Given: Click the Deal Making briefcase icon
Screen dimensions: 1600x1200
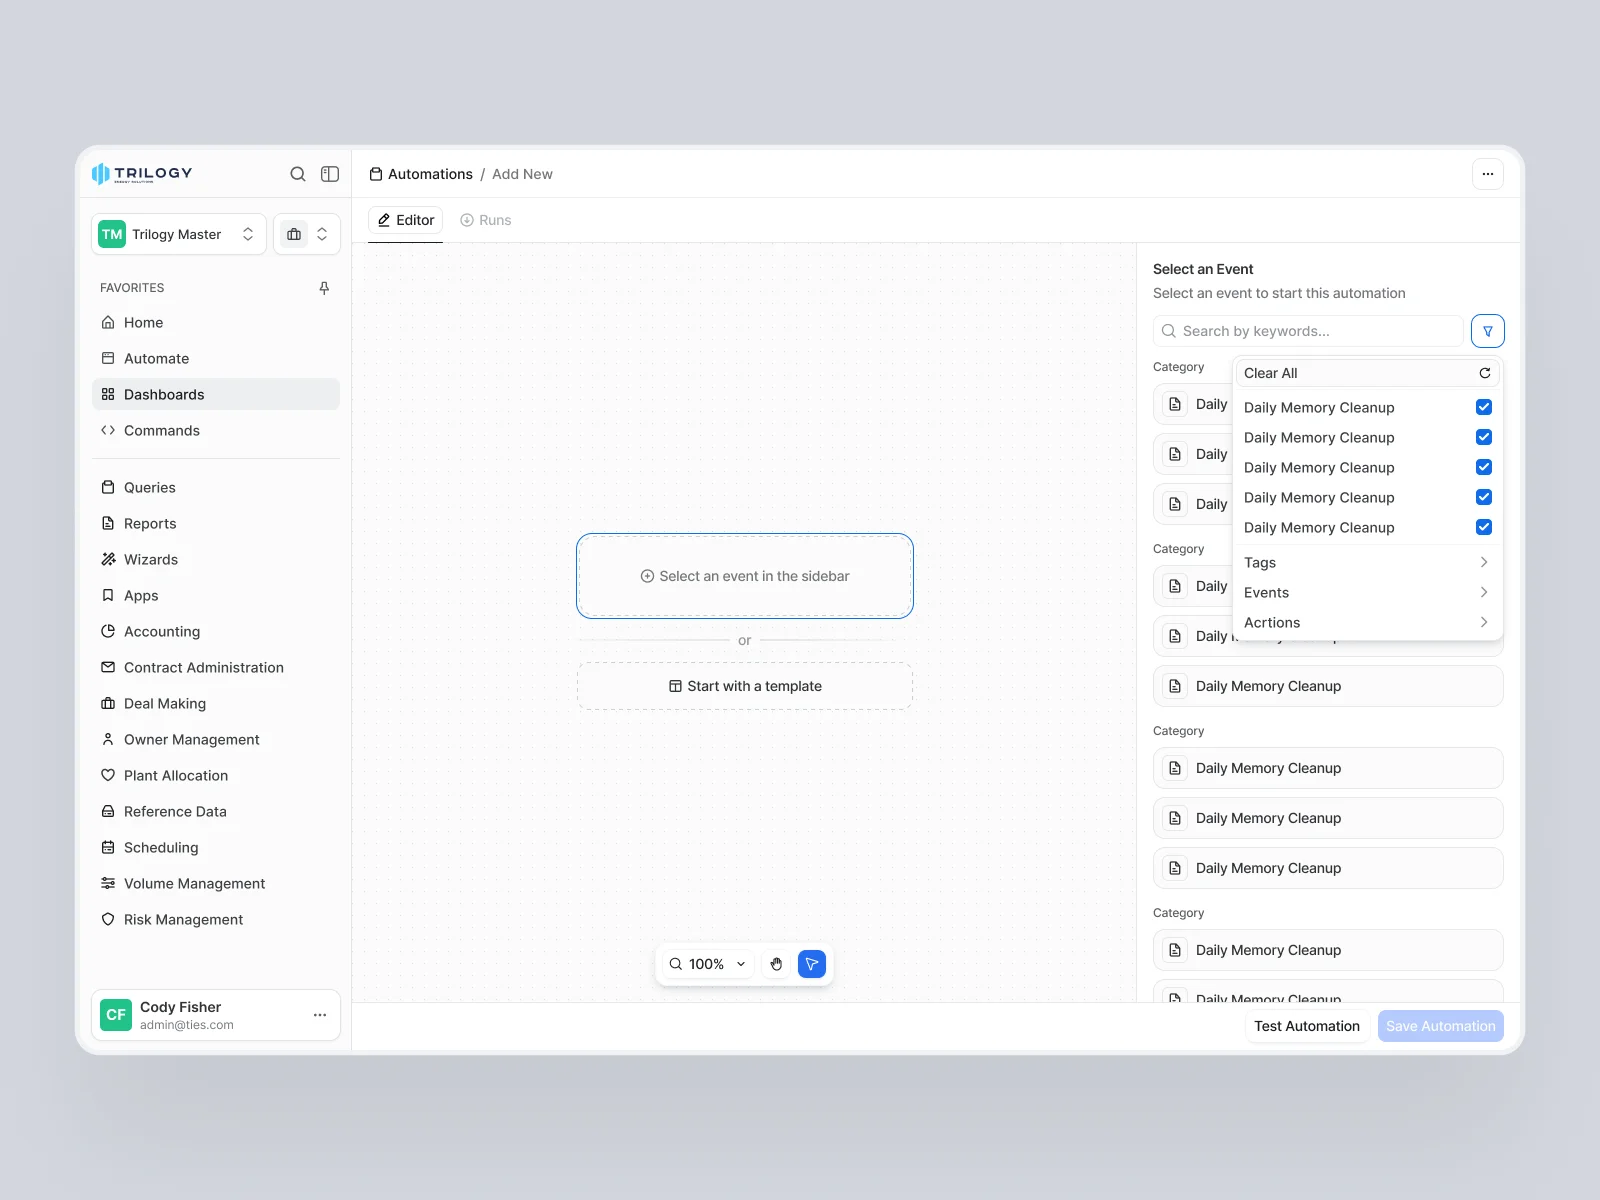Looking at the screenshot, I should 108,703.
